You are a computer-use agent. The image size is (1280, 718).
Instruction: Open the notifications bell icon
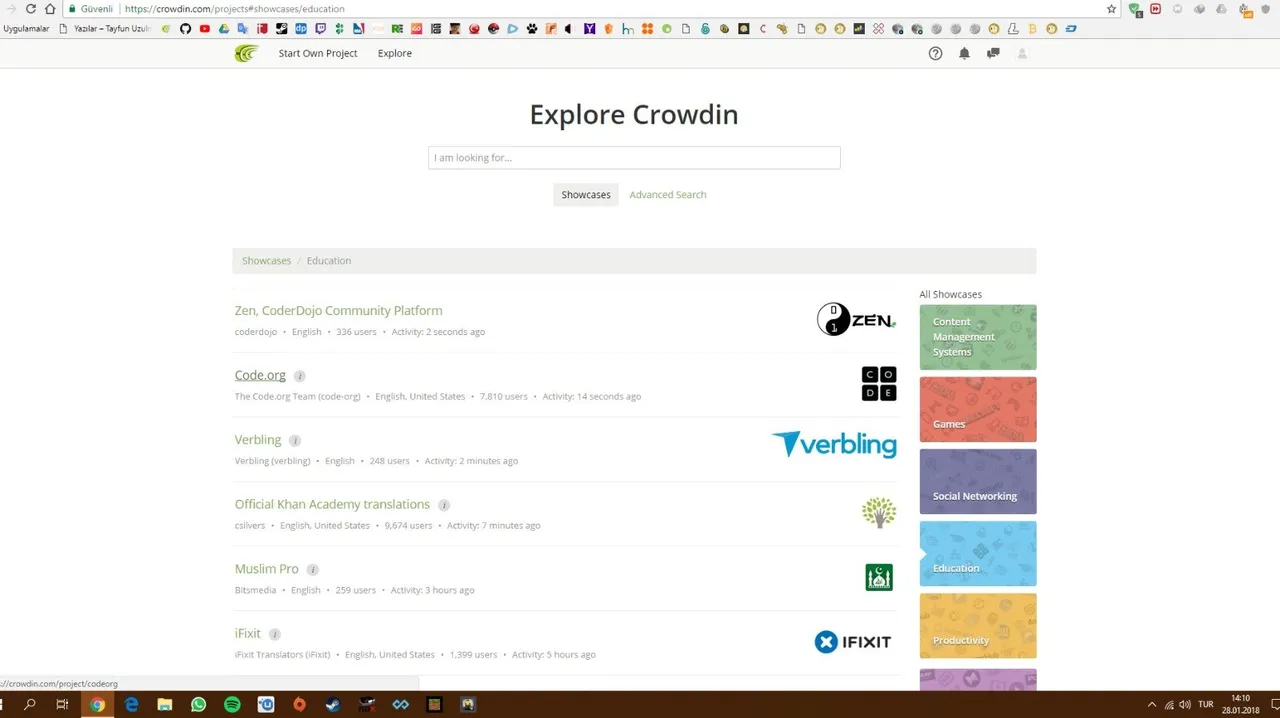coord(964,54)
